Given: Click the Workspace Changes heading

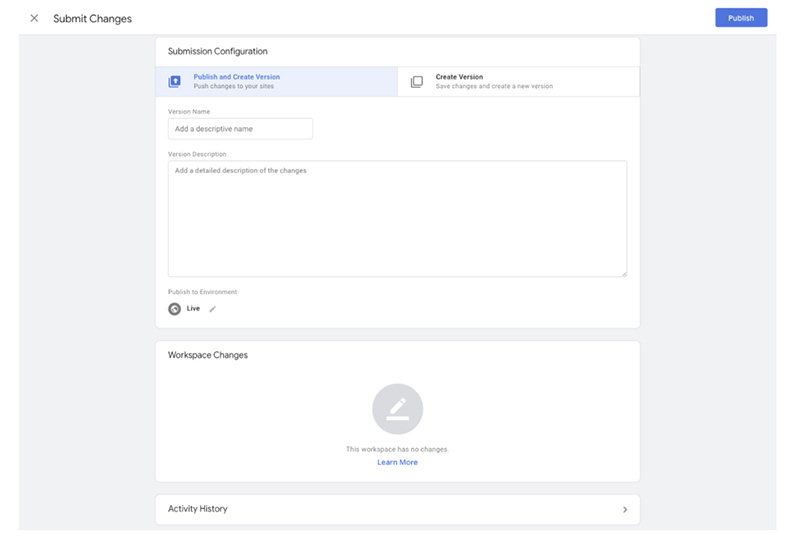Looking at the screenshot, I should [x=208, y=355].
